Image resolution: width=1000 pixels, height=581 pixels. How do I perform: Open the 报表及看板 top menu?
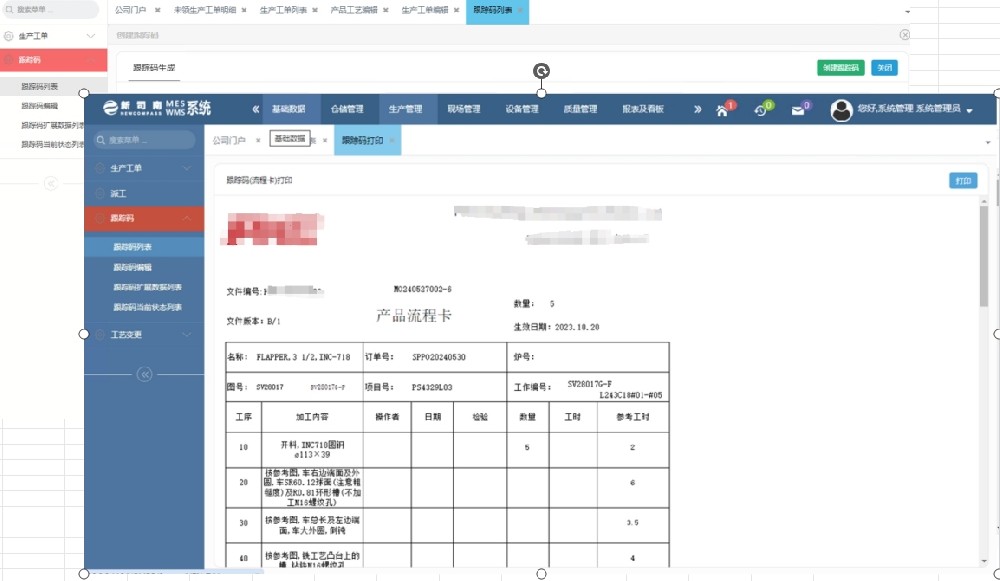point(643,109)
